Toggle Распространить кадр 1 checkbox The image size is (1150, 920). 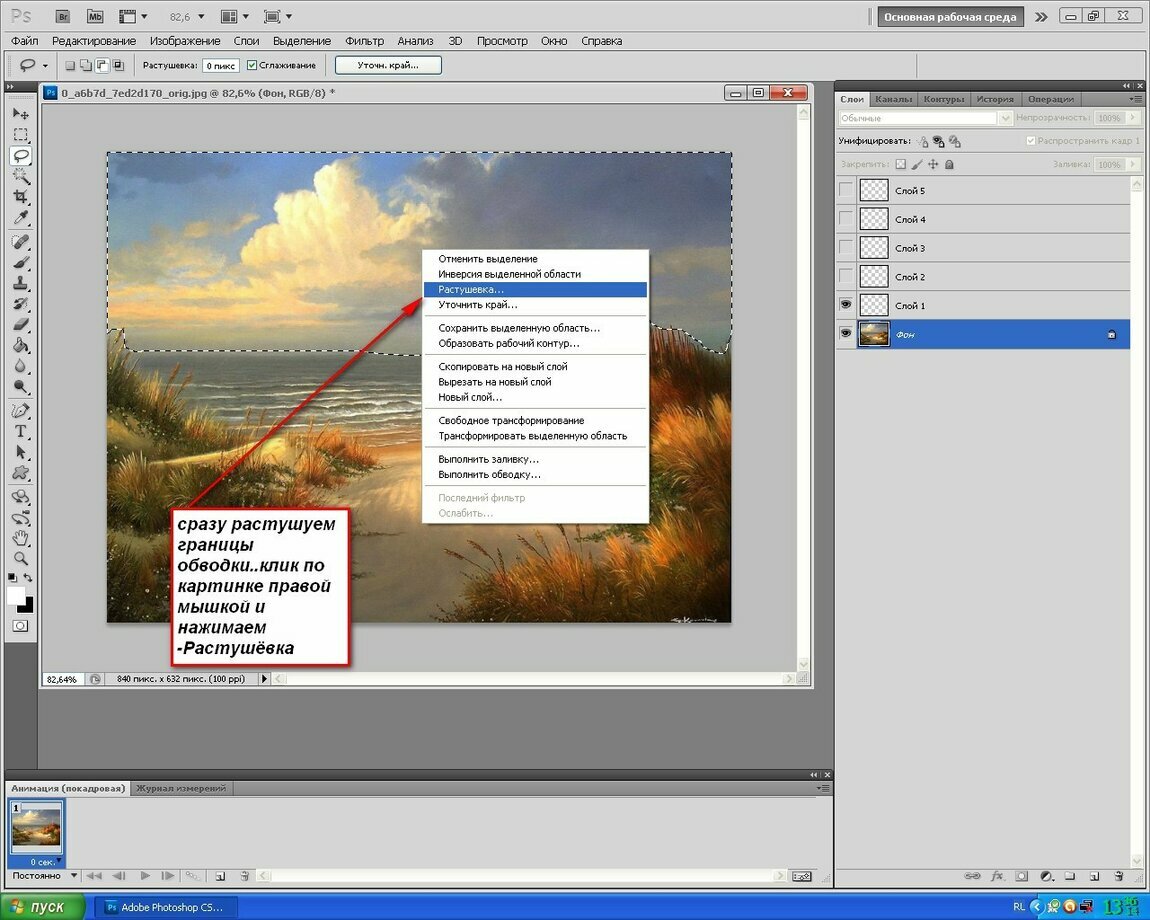1030,141
